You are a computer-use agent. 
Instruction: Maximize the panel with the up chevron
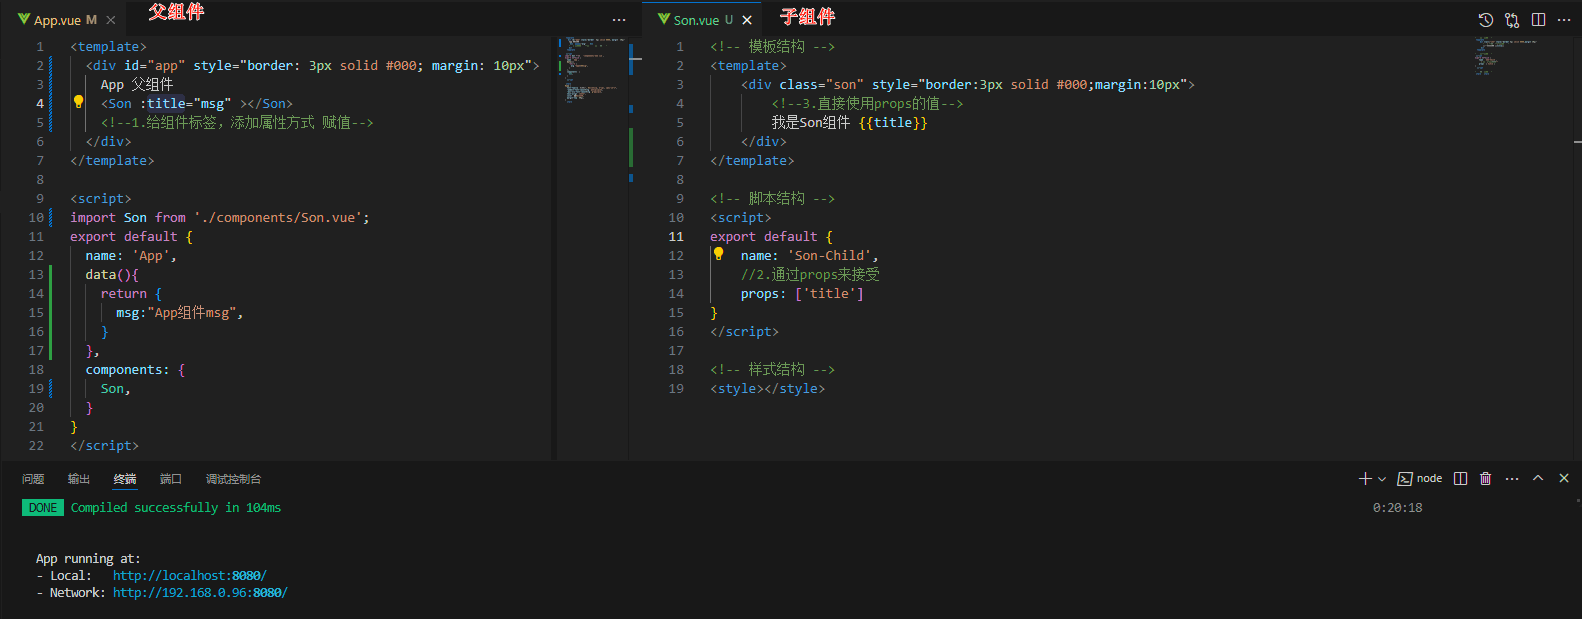1538,479
